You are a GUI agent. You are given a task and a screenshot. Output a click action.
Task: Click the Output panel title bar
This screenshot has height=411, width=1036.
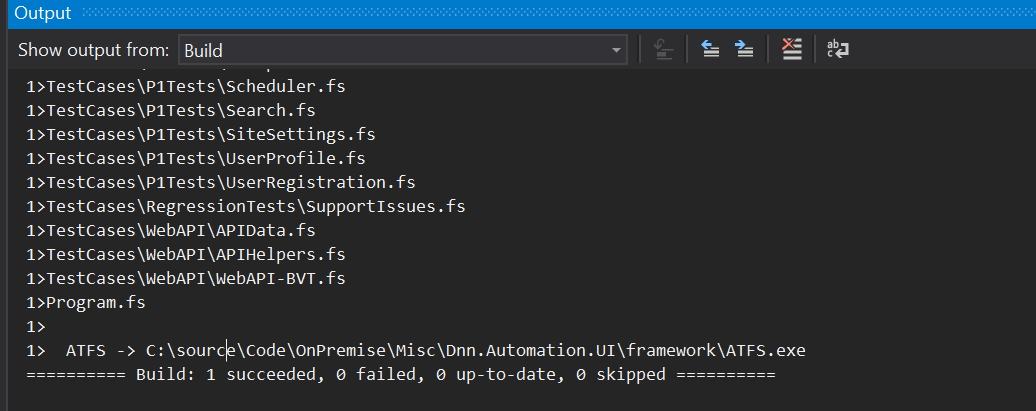pos(518,13)
